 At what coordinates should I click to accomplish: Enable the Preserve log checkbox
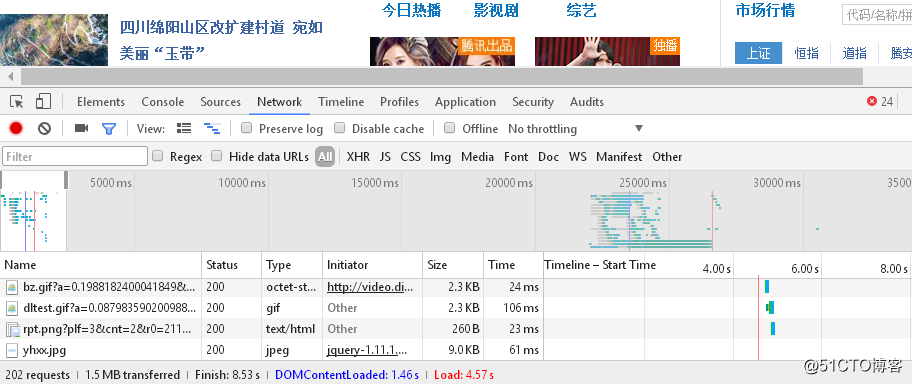click(247, 128)
